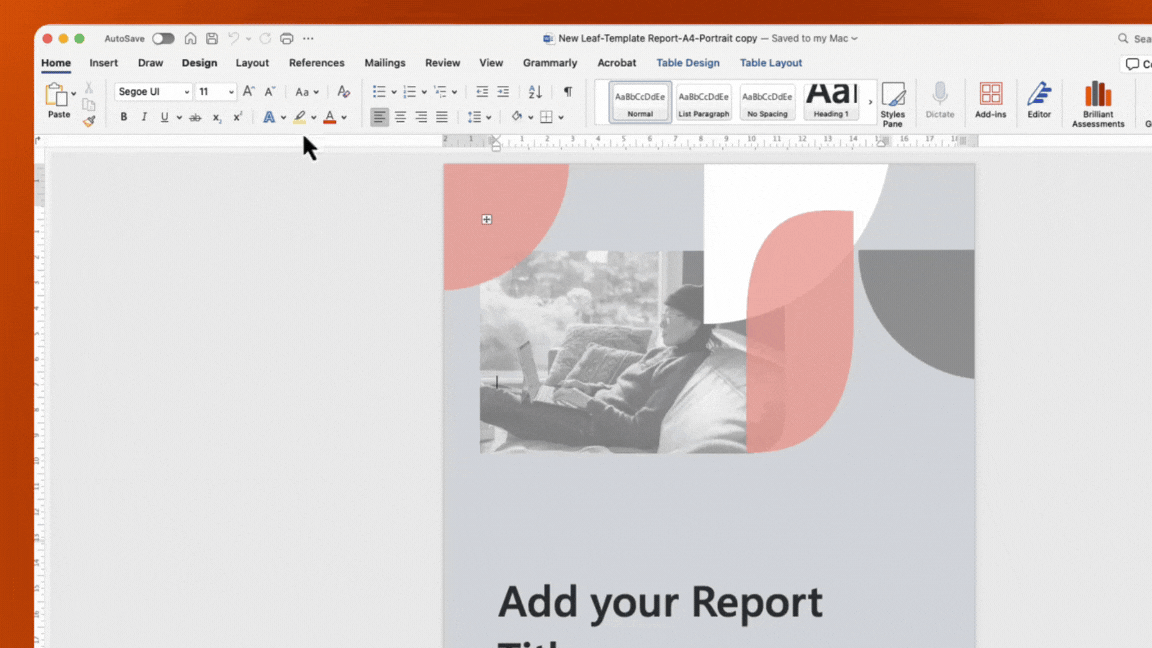The width and height of the screenshot is (1152, 648).
Task: Open the References tab
Action: [316, 63]
